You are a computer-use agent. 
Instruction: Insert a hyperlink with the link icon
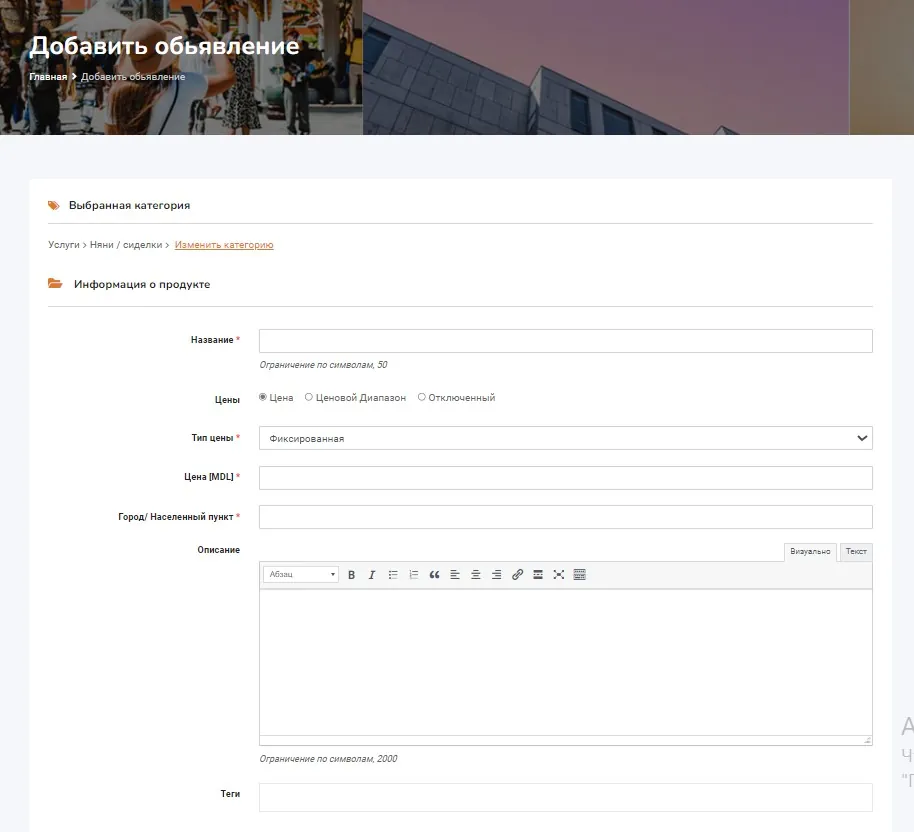click(517, 575)
